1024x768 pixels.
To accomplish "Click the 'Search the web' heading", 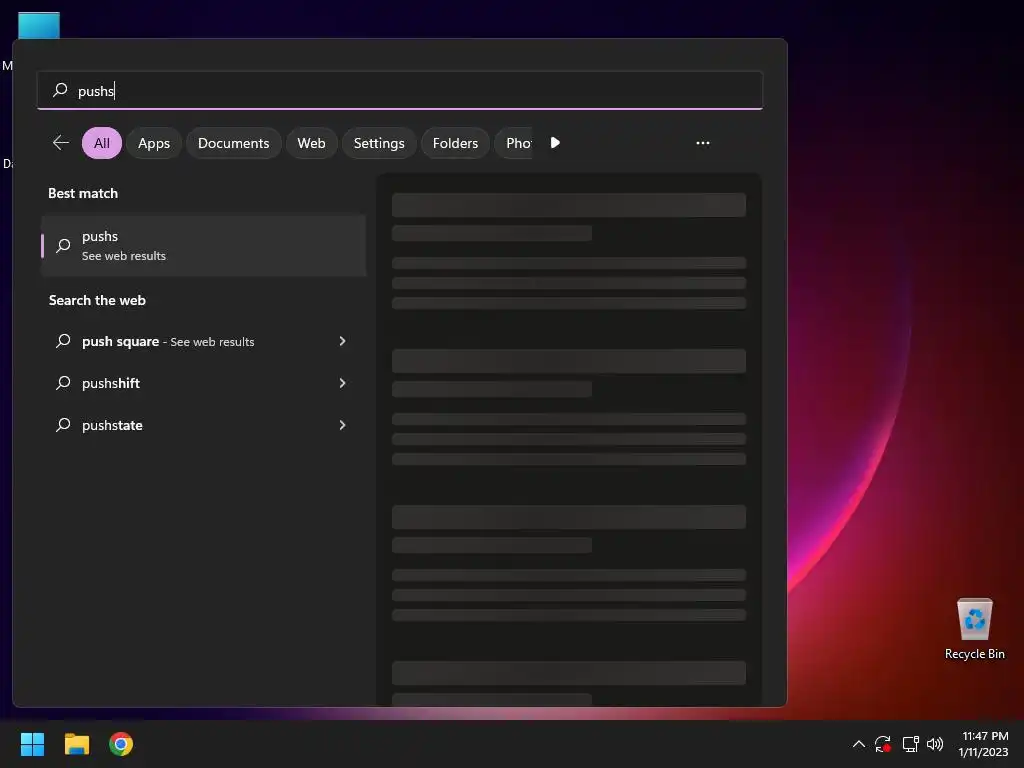I will tap(97, 300).
